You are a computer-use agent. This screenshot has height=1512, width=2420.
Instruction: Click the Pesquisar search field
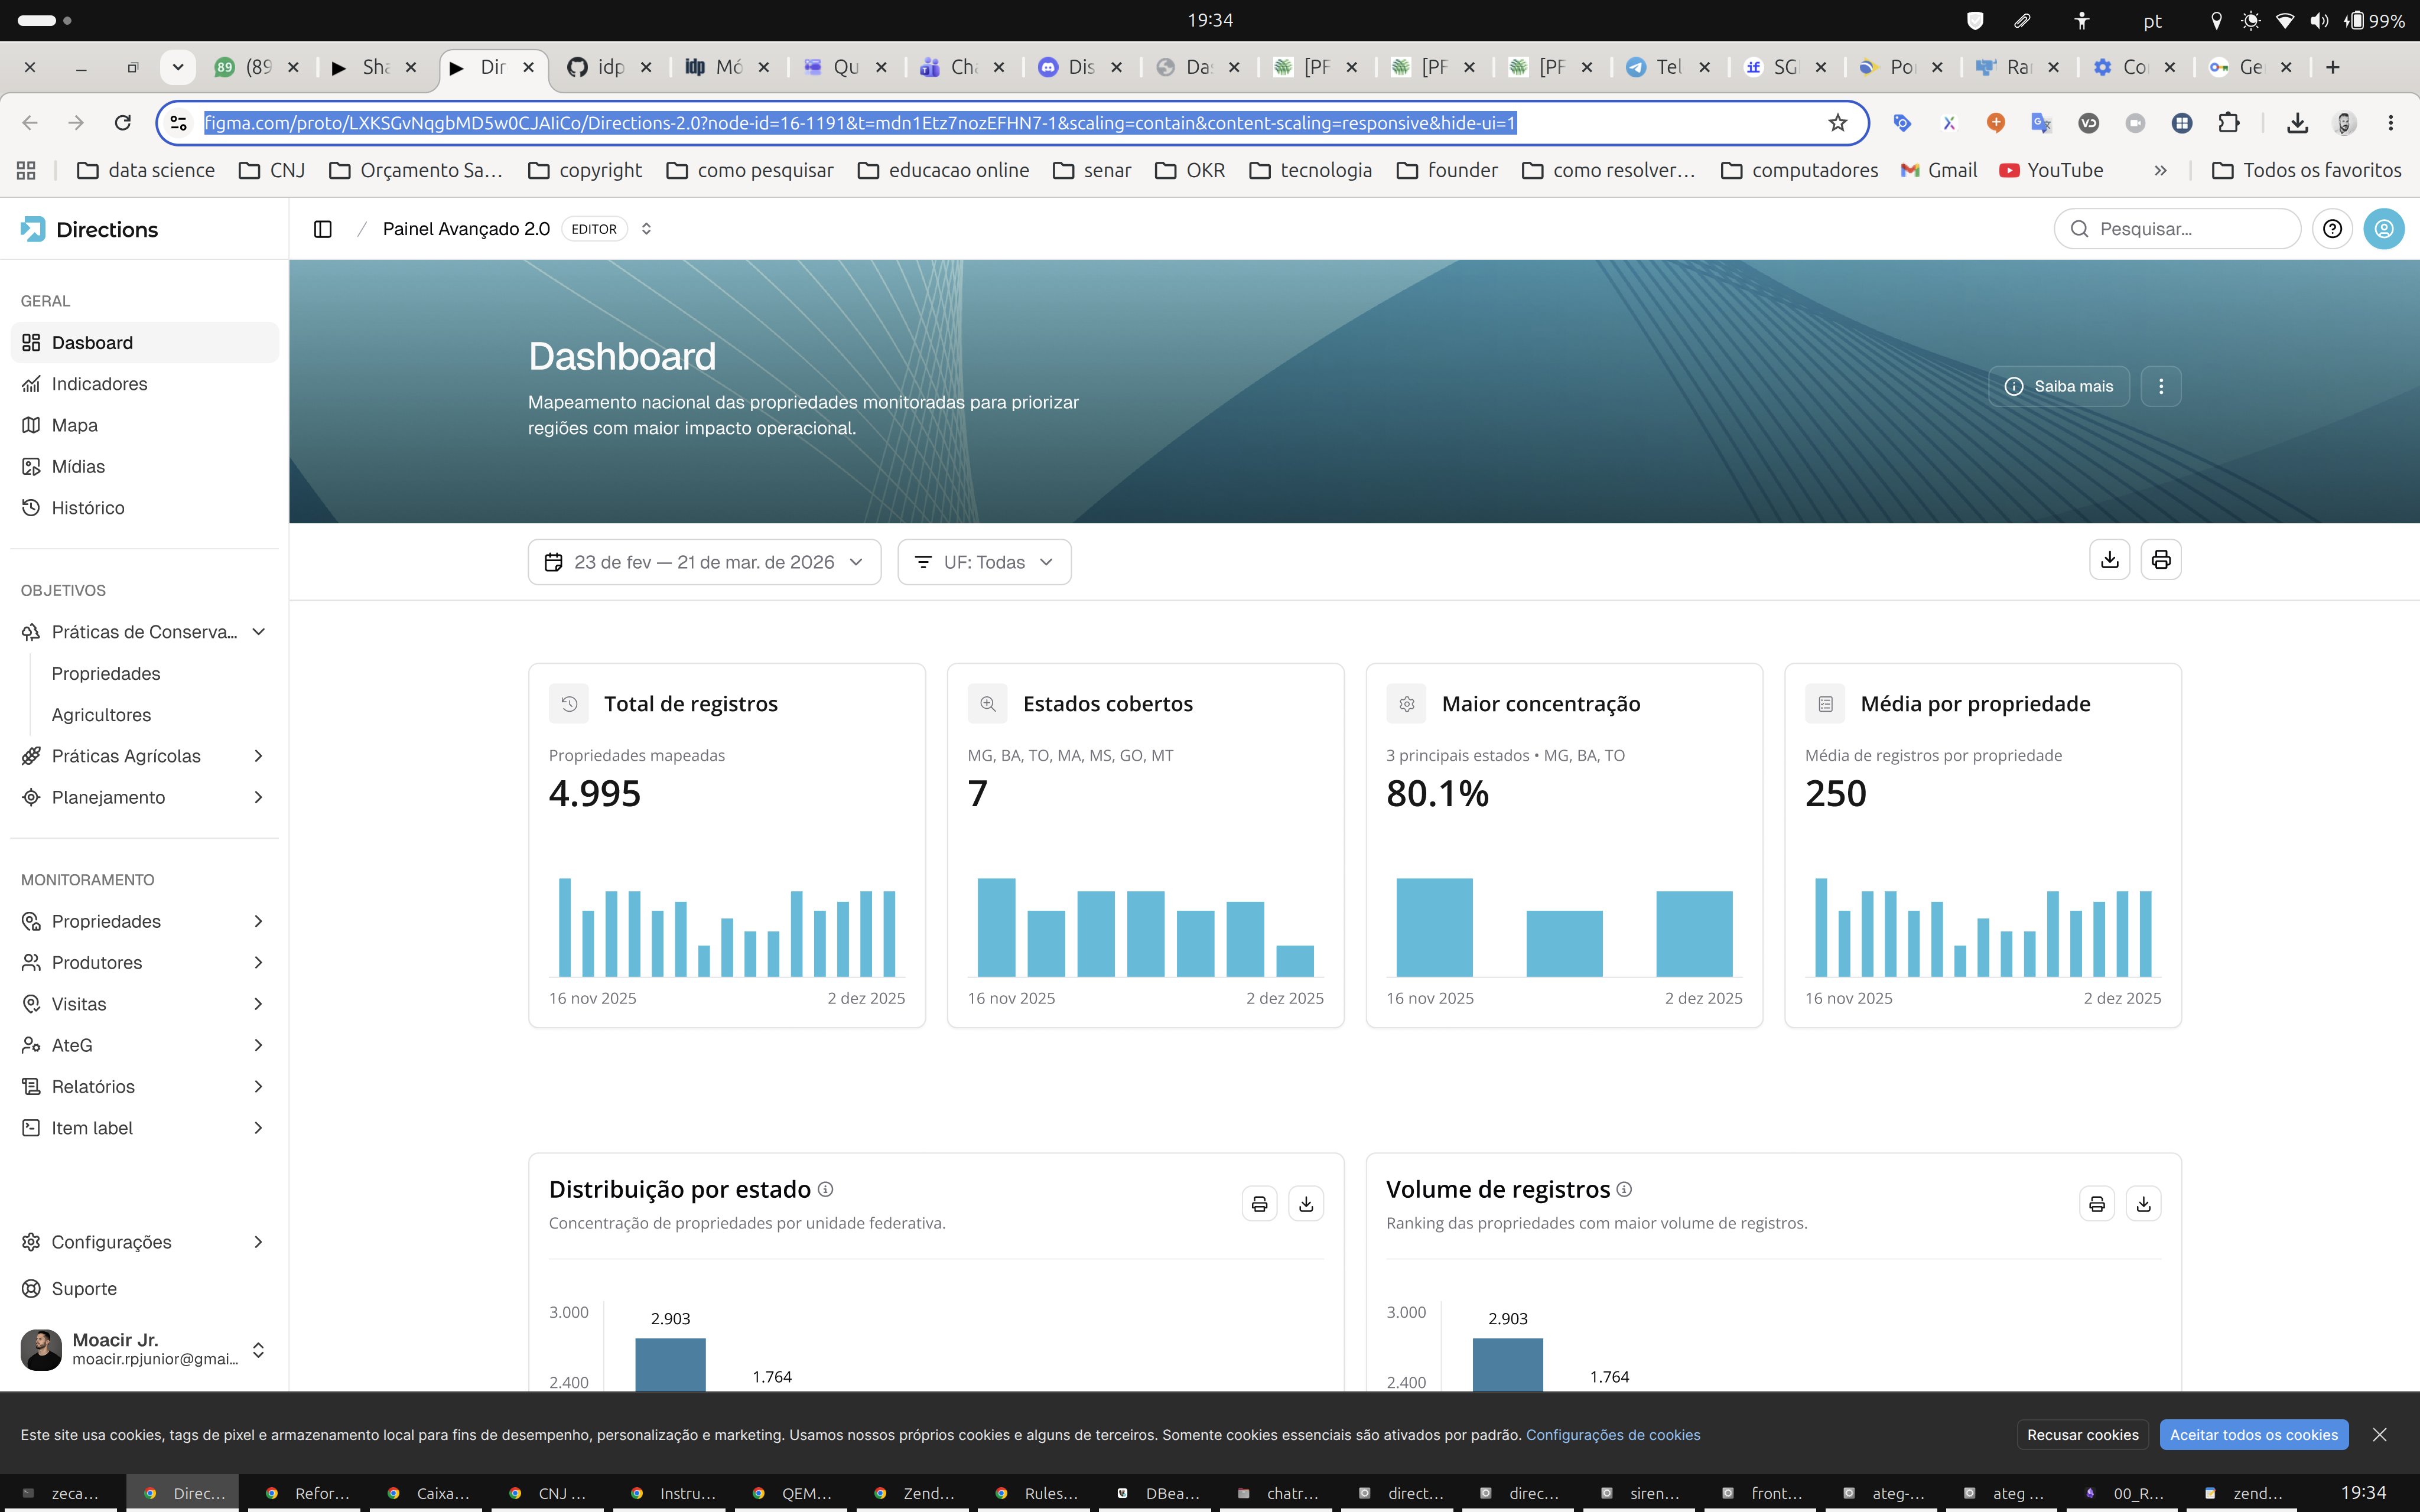coord(2177,229)
